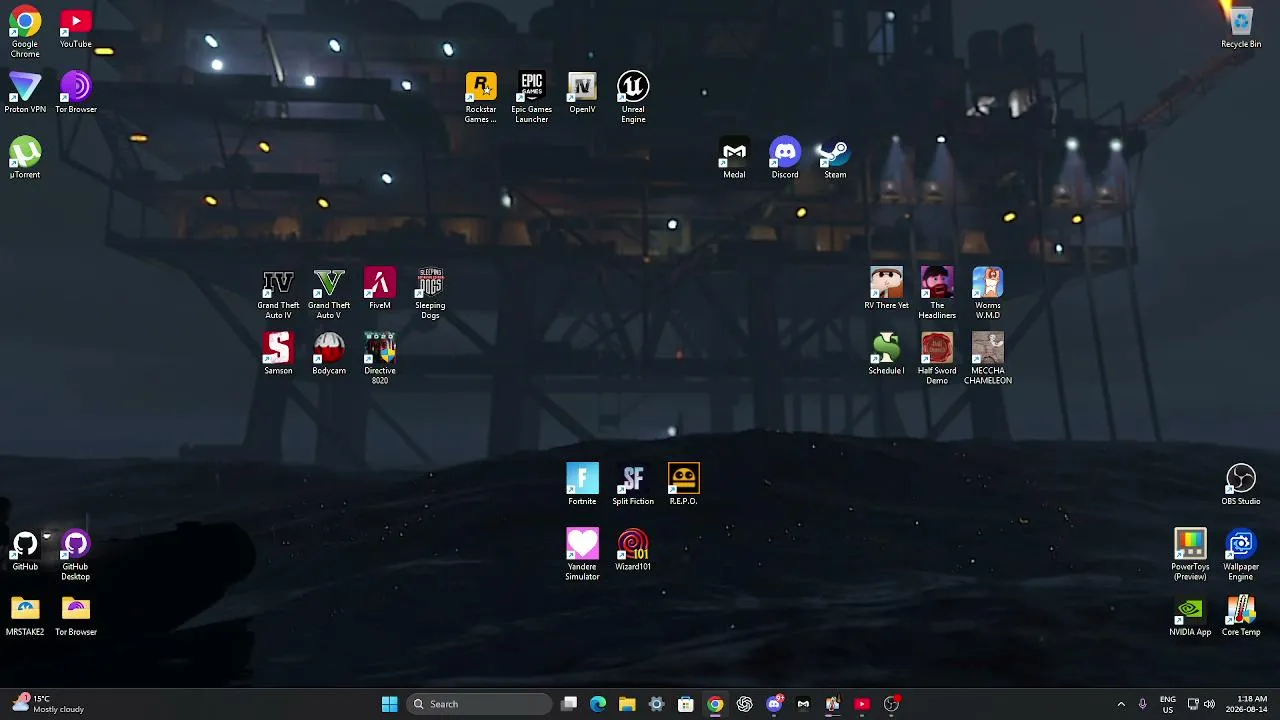The height and width of the screenshot is (720, 1280).
Task: Select the Wizard101 desktop icon
Action: tap(633, 550)
